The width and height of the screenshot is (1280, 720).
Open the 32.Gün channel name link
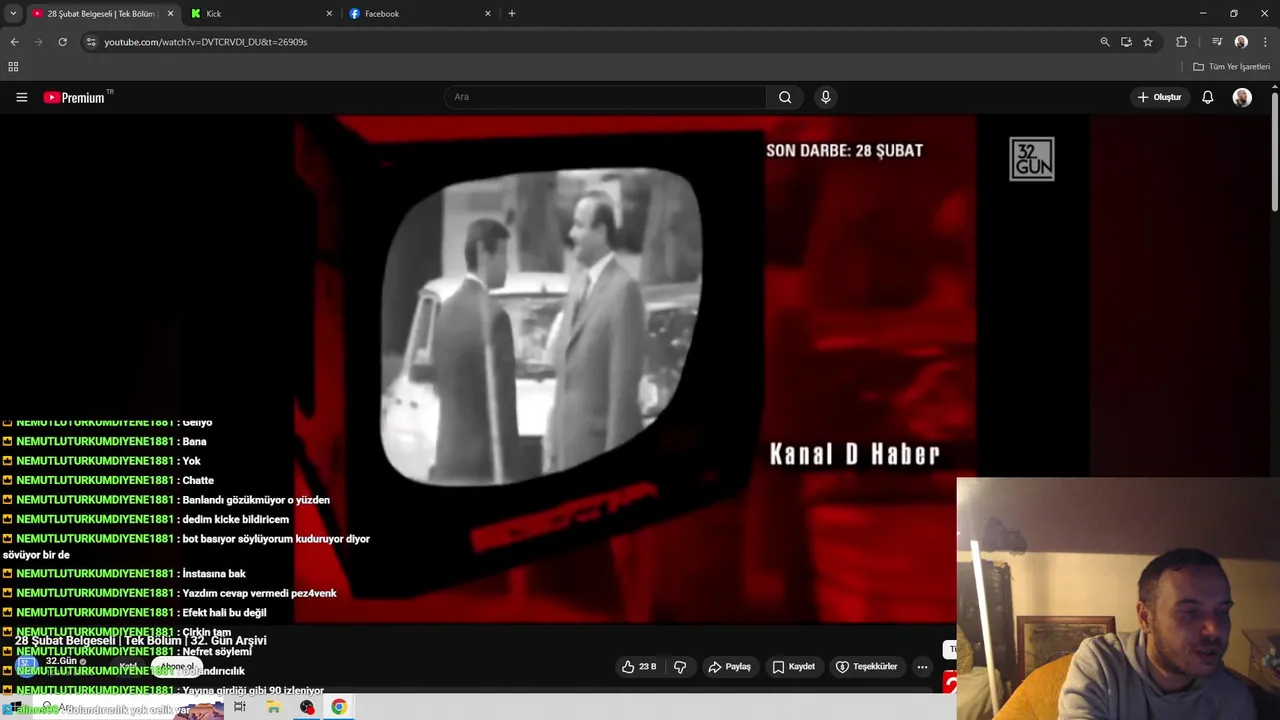tap(63, 662)
